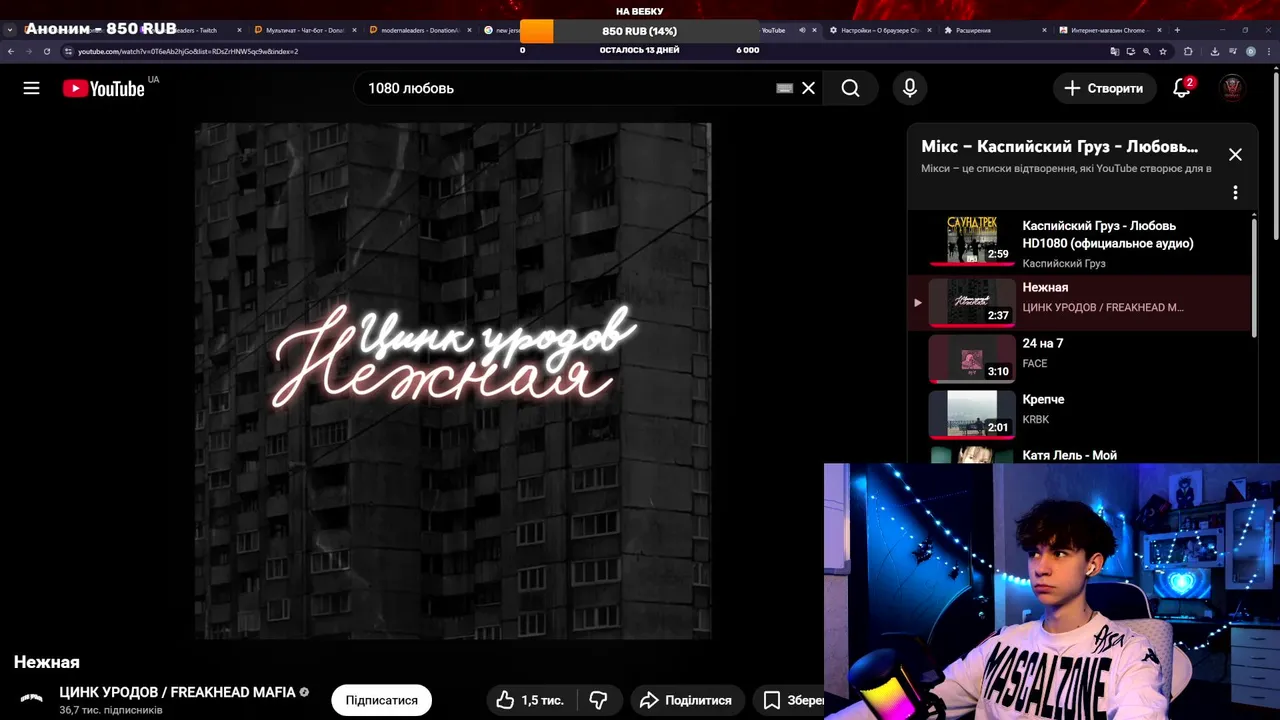The height and width of the screenshot is (720, 1280).
Task: Click the Нежная video player artwork
Action: [453, 381]
